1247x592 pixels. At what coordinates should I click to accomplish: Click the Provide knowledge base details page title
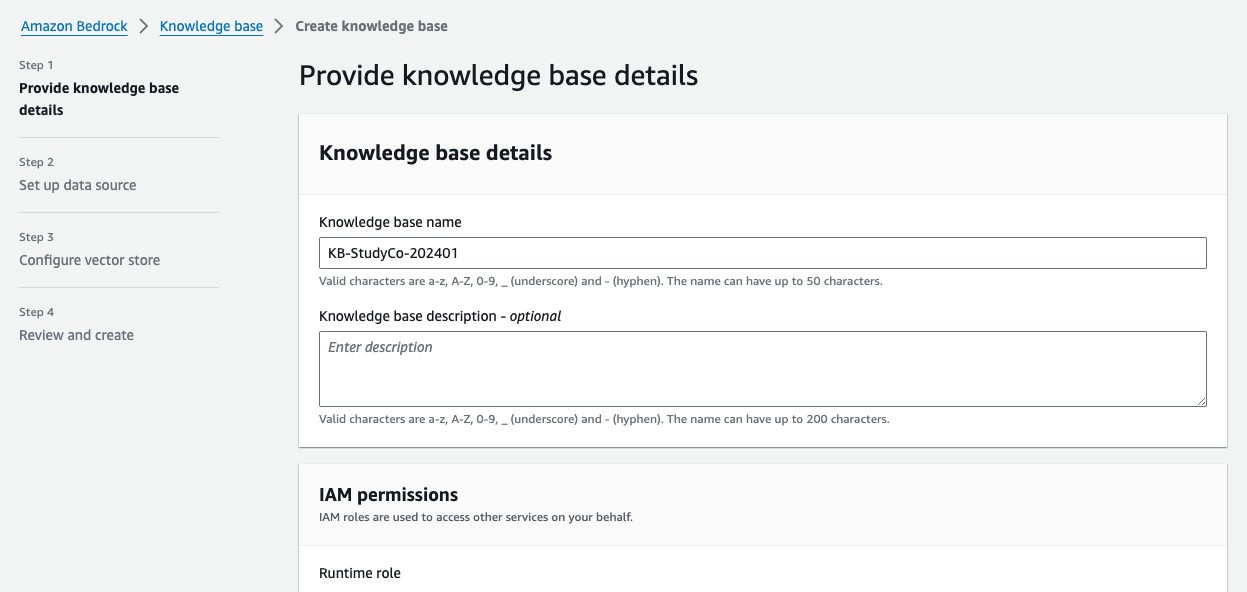point(498,75)
